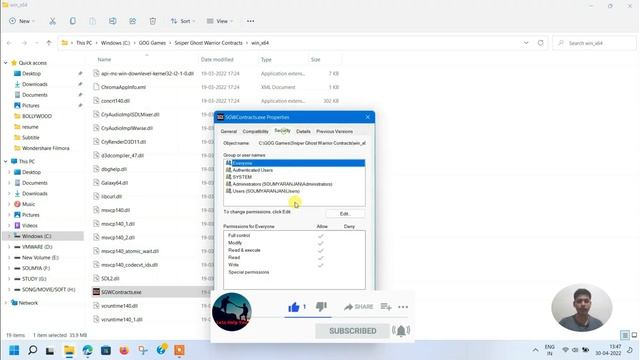Select the SDL2.dll file

[110, 278]
